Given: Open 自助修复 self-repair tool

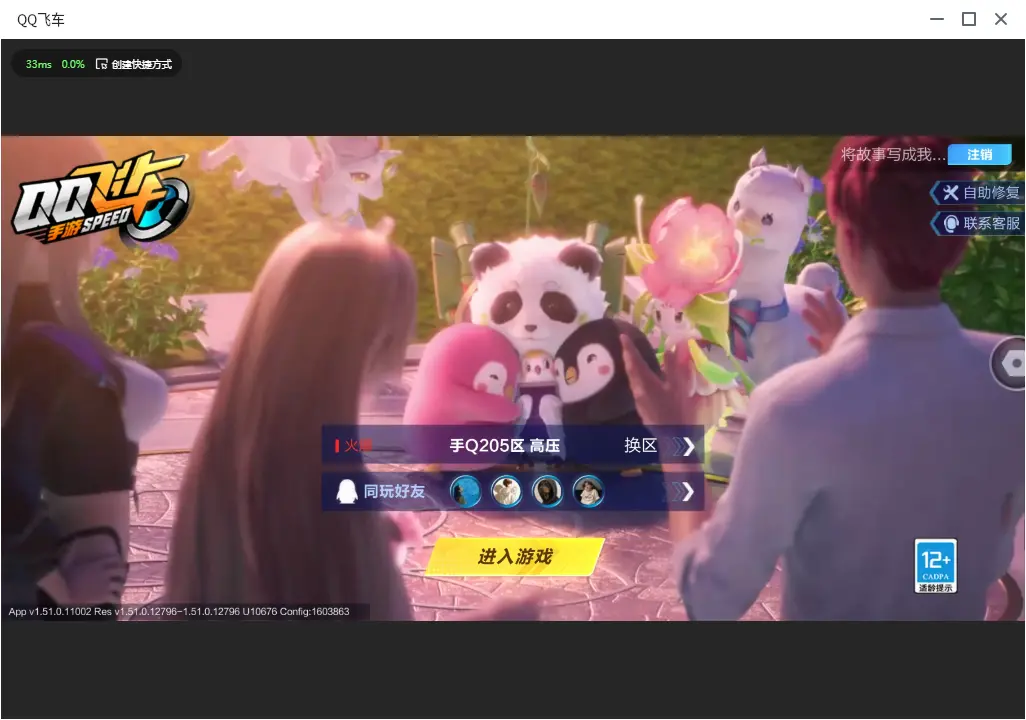Looking at the screenshot, I should tap(978, 192).
